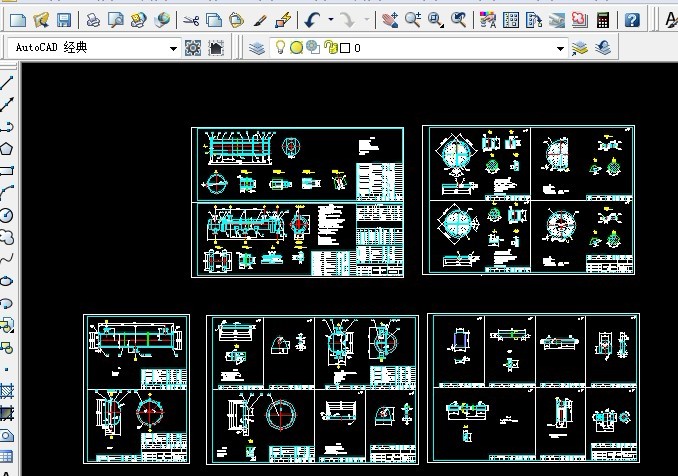The height and width of the screenshot is (476, 678).
Task: Select the Table tool
Action: click(6, 457)
